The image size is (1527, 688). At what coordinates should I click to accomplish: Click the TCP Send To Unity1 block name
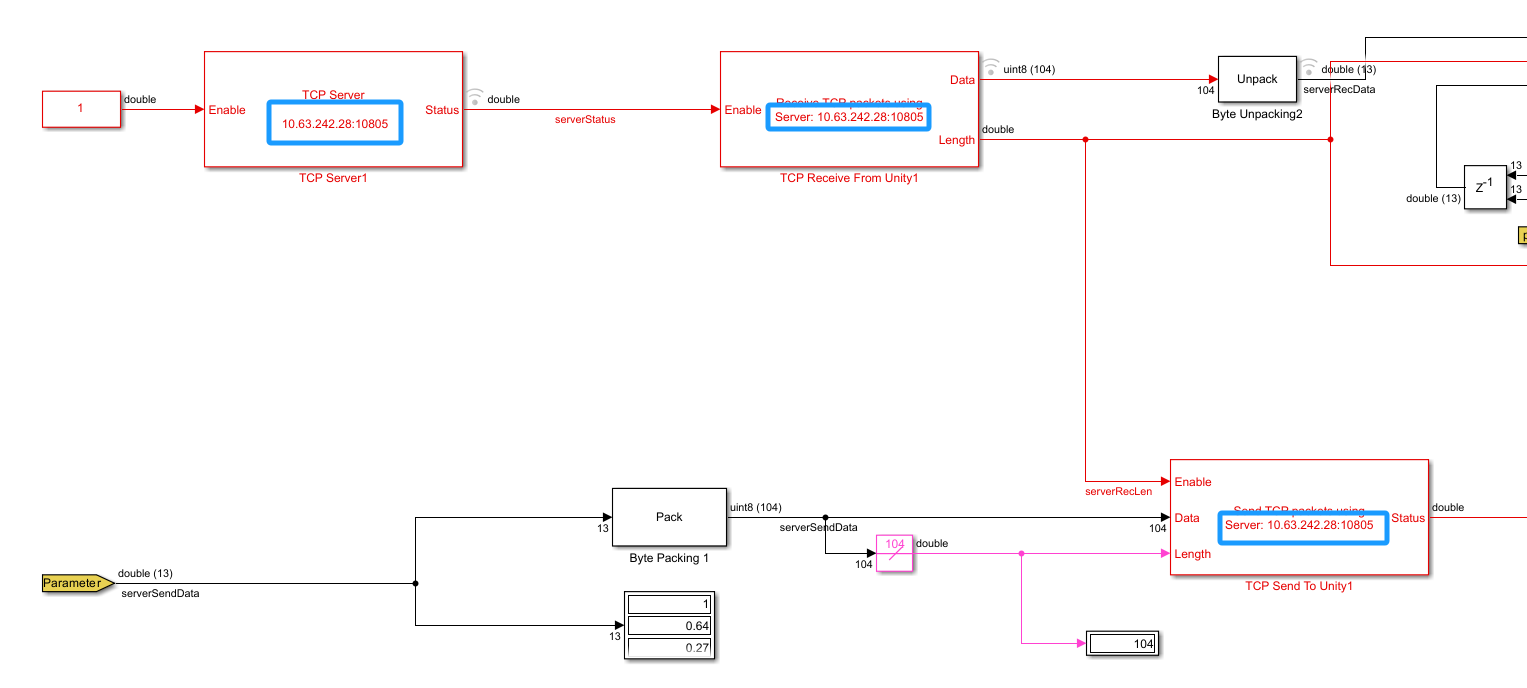[x=1298, y=587]
